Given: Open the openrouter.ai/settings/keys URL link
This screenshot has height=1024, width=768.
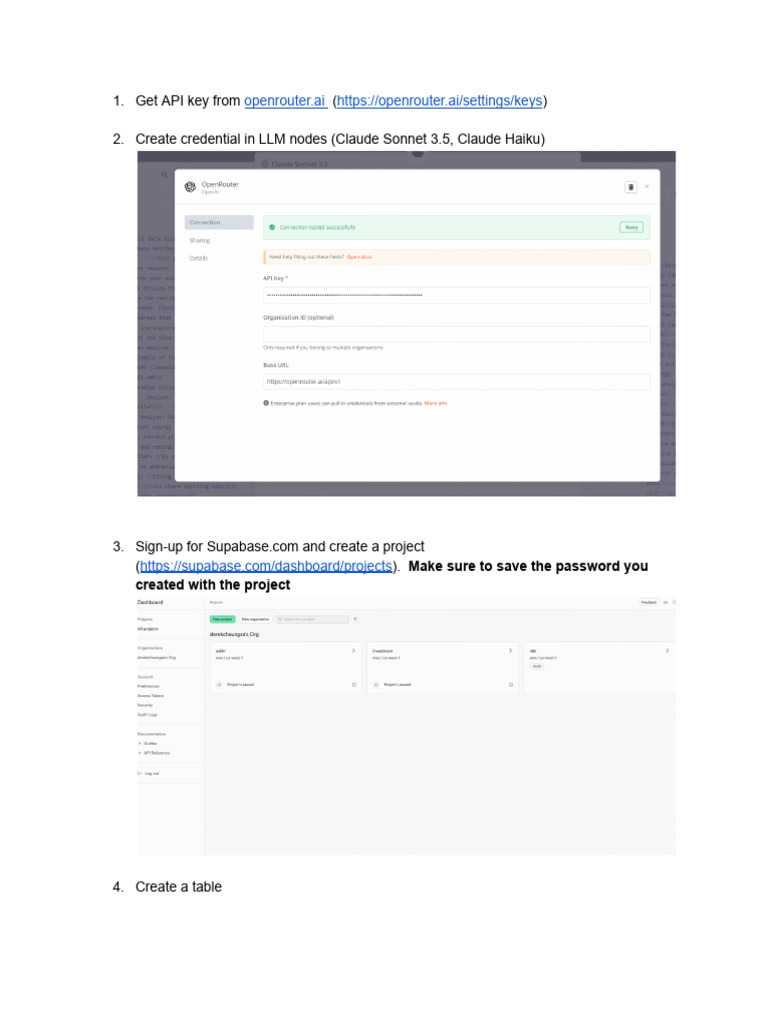Looking at the screenshot, I should pos(440,101).
